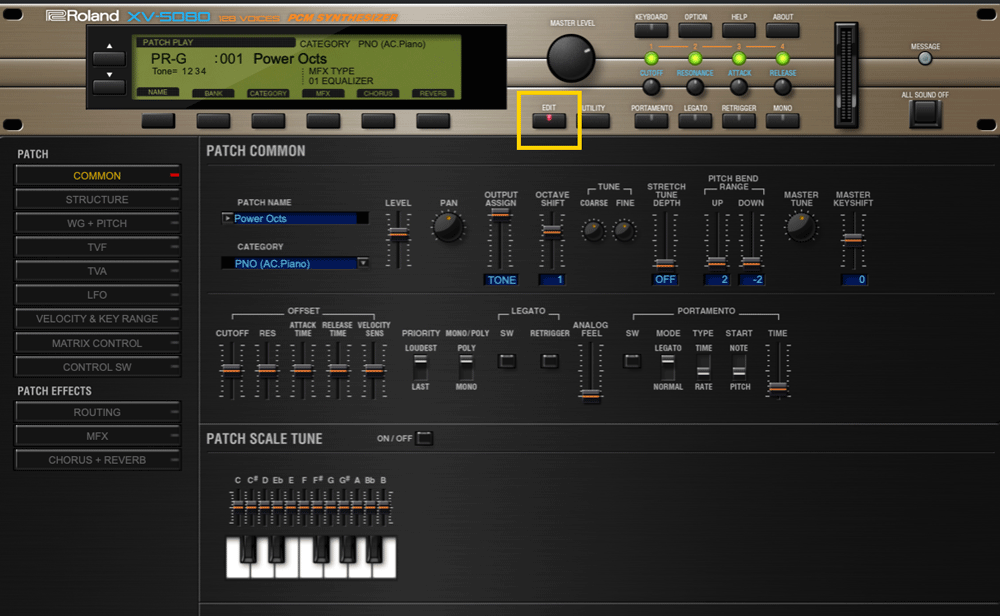Click the Master Tune knob

pyautogui.click(x=801, y=226)
